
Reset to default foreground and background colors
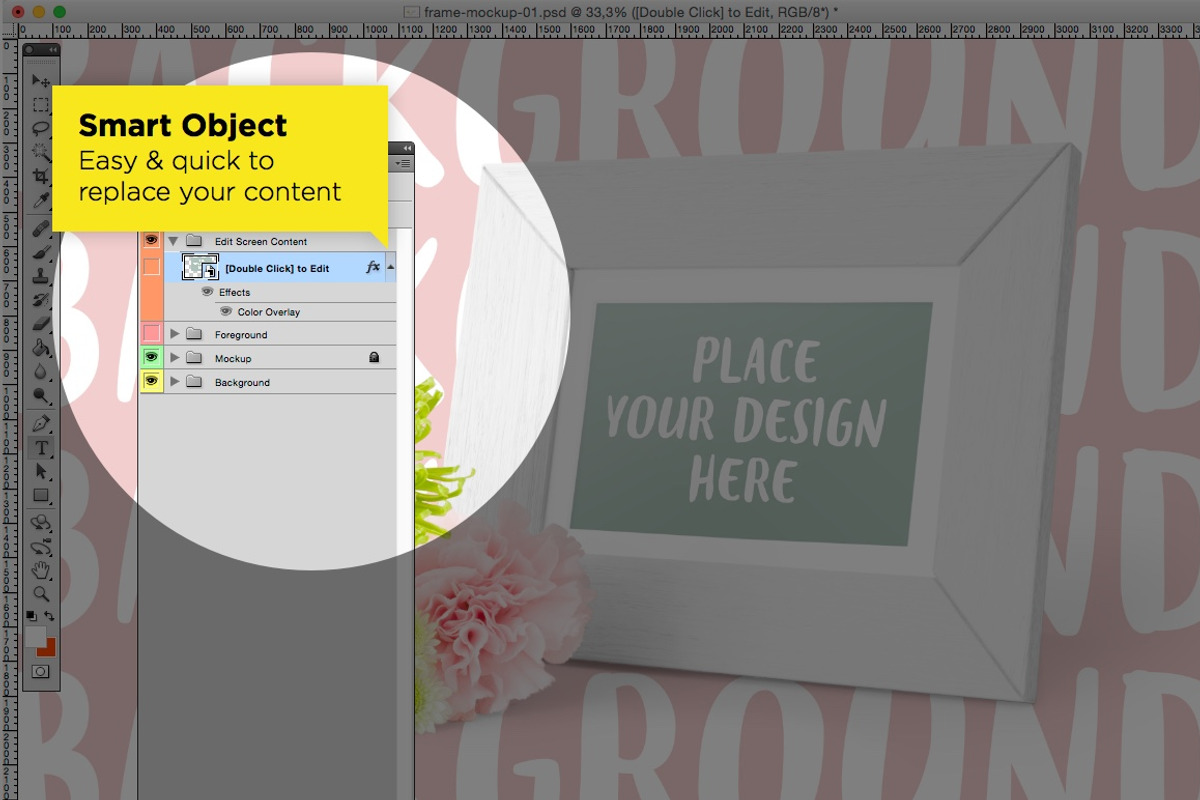click(x=32, y=615)
